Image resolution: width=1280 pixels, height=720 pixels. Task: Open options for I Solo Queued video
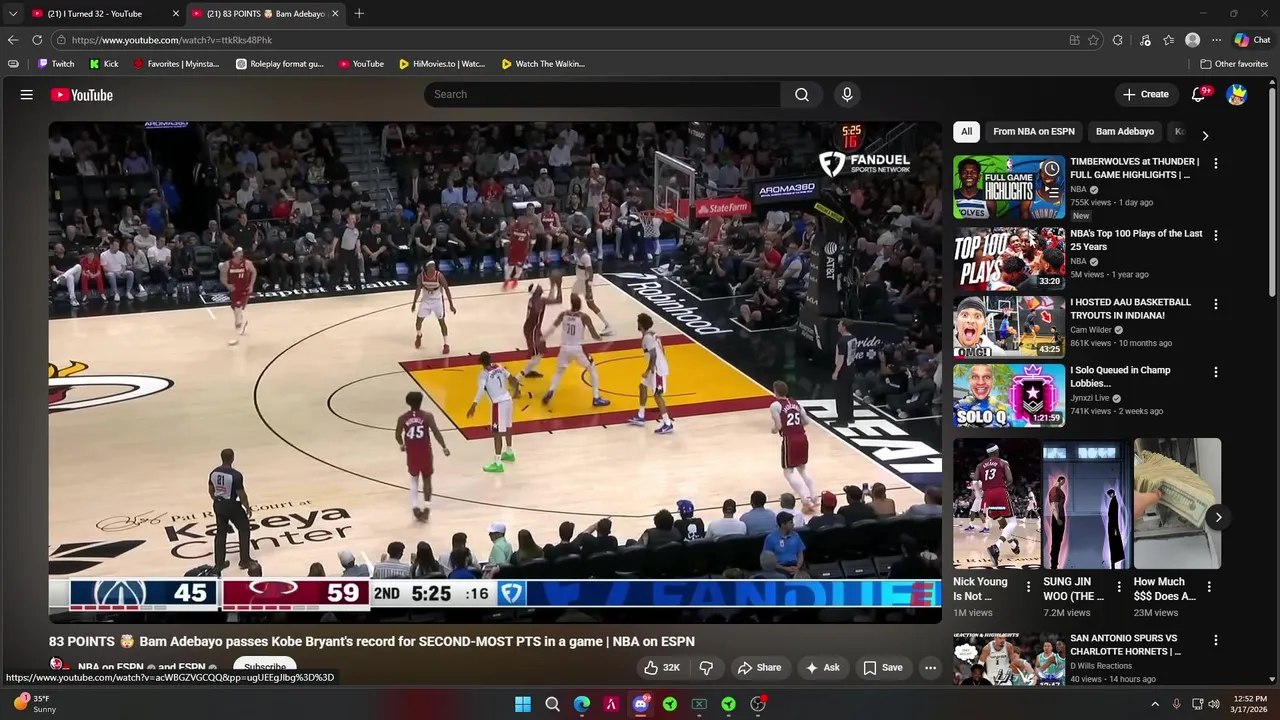pos(1216,372)
